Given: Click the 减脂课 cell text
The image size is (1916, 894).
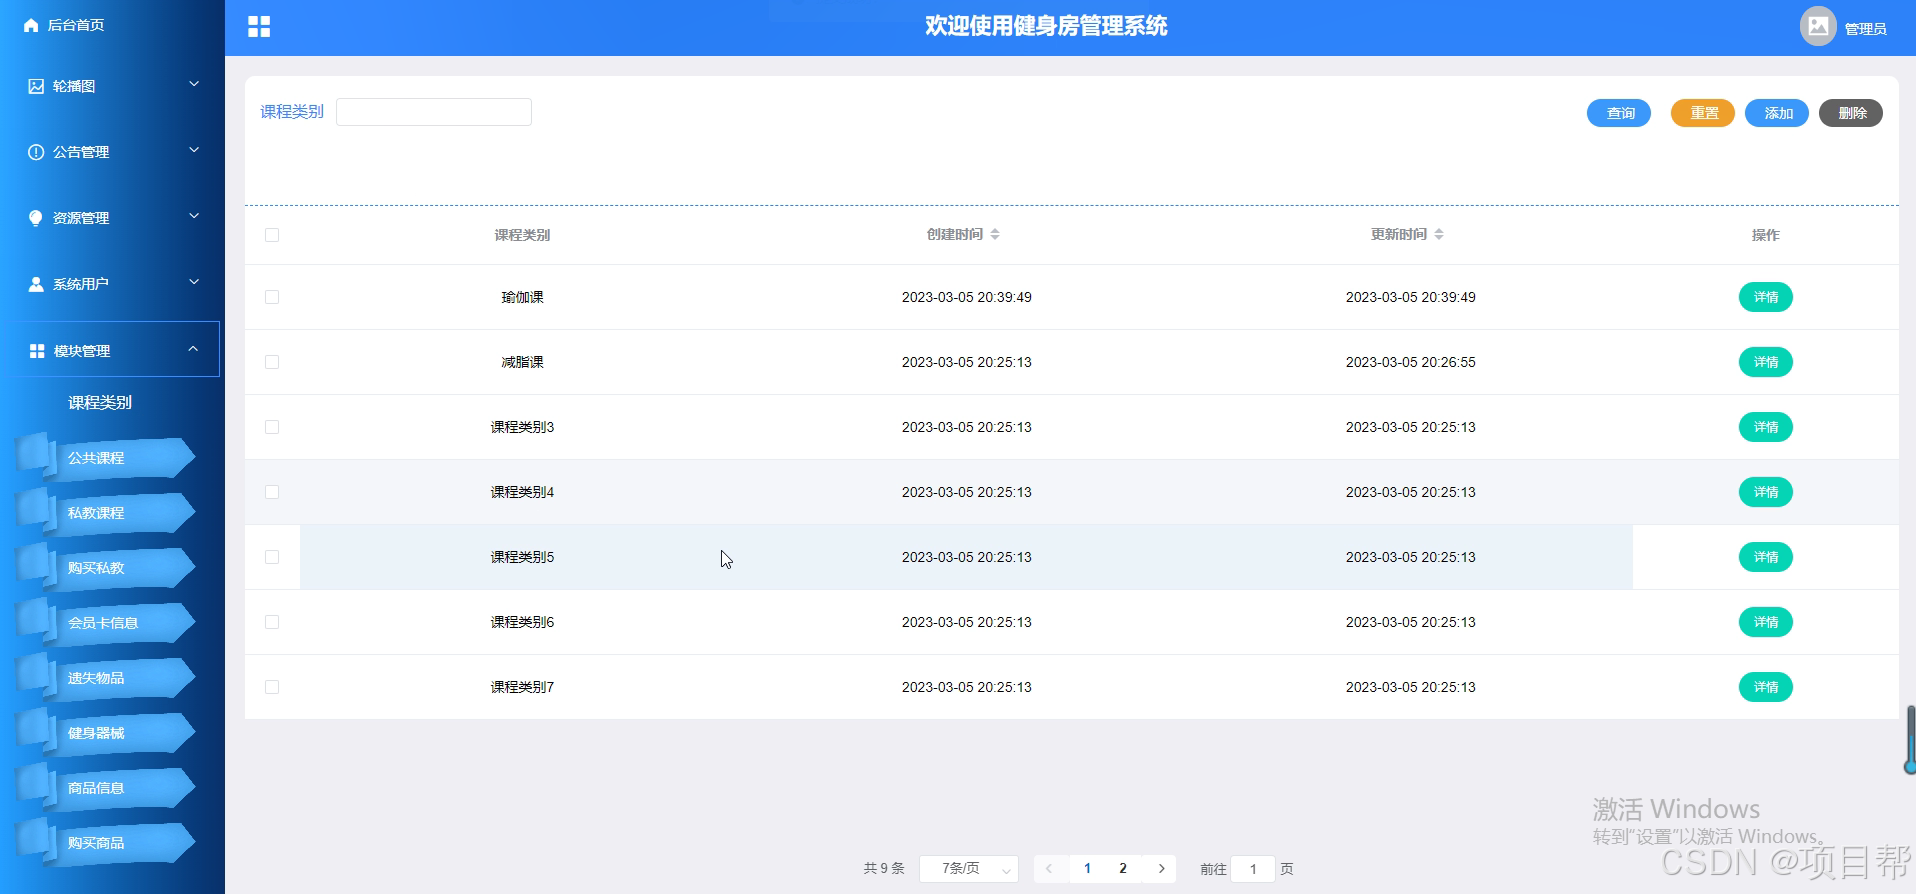Looking at the screenshot, I should tap(522, 362).
